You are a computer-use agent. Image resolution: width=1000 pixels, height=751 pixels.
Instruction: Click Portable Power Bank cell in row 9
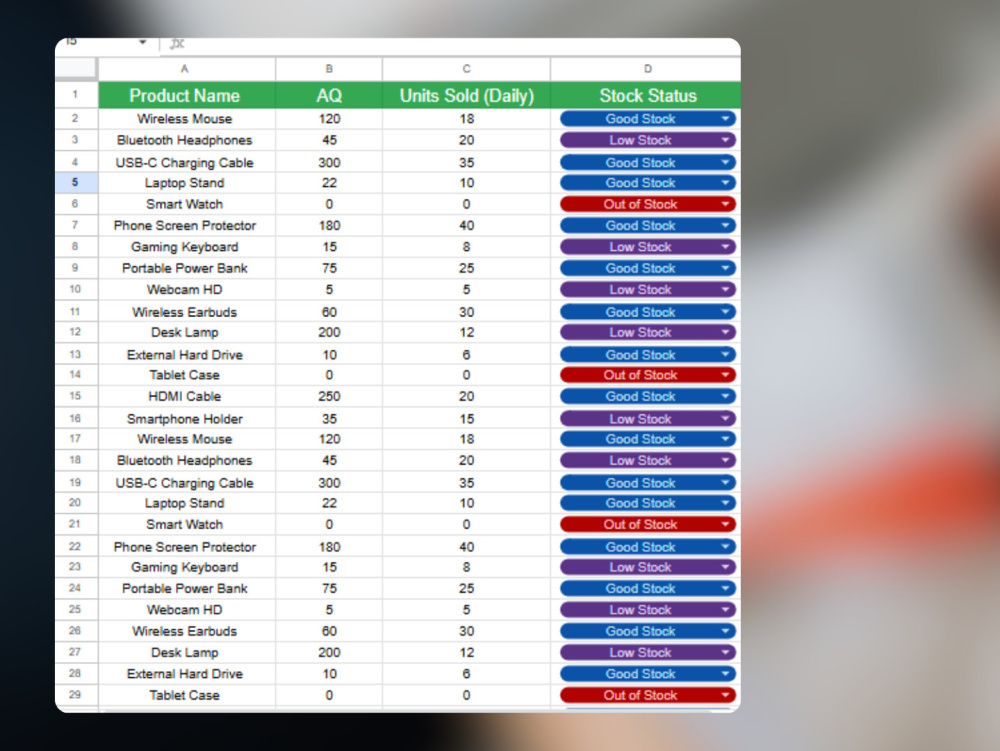tap(186, 268)
